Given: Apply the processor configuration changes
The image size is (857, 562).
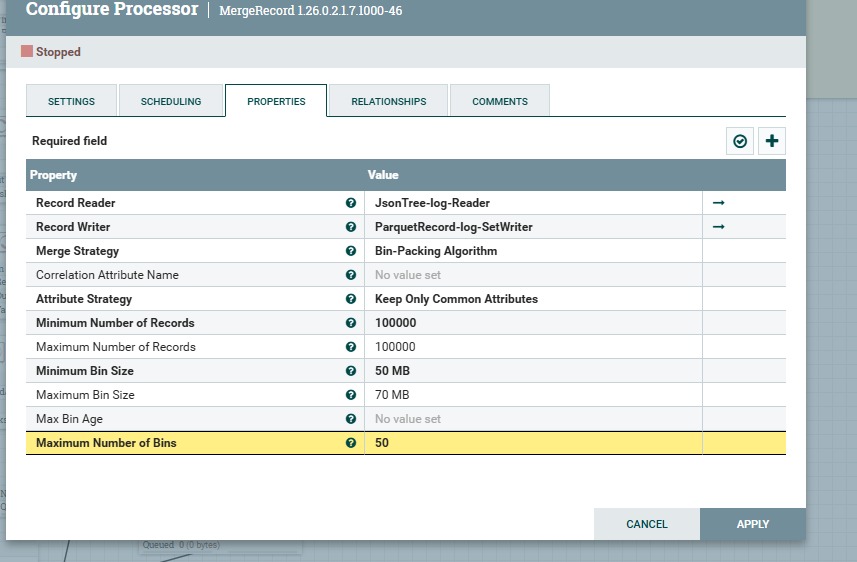Looking at the screenshot, I should (753, 524).
